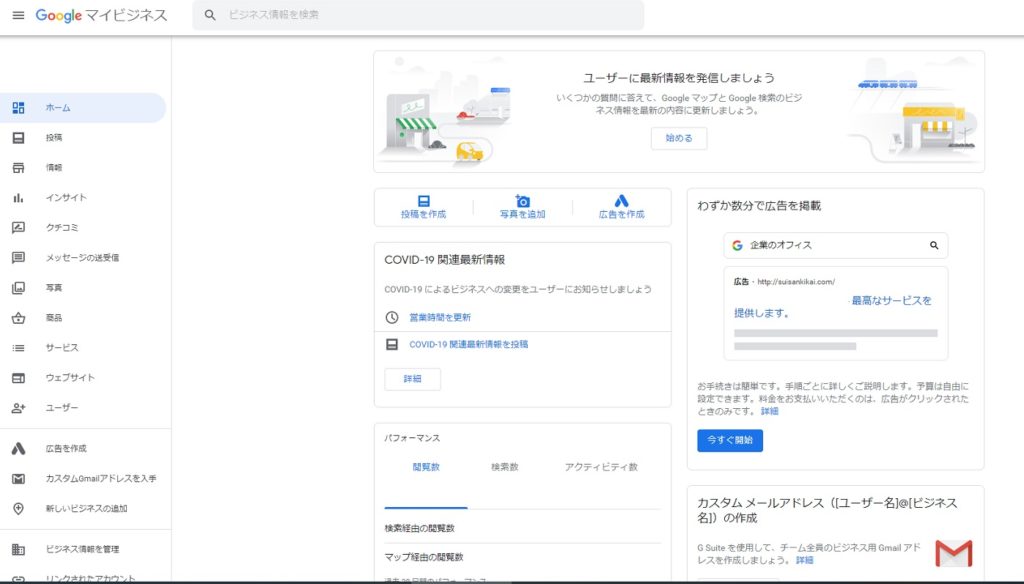The height and width of the screenshot is (584, 1024).
Task: Open the COVID-19 関連最新情報を投稿 link
Action: pos(469,344)
